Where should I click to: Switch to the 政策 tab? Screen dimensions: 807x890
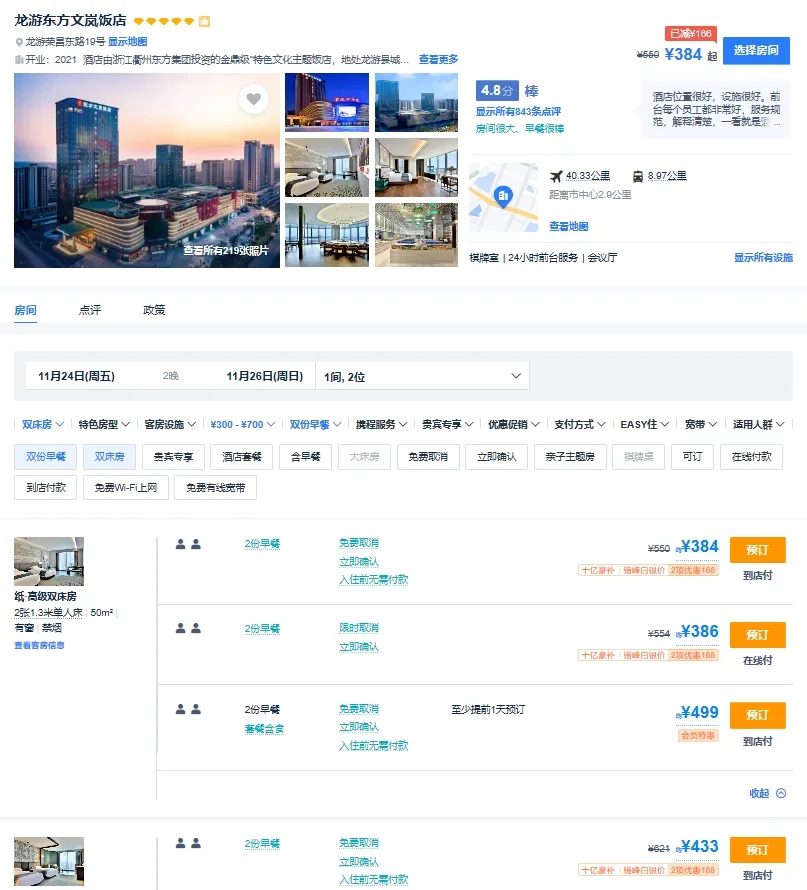[x=154, y=310]
